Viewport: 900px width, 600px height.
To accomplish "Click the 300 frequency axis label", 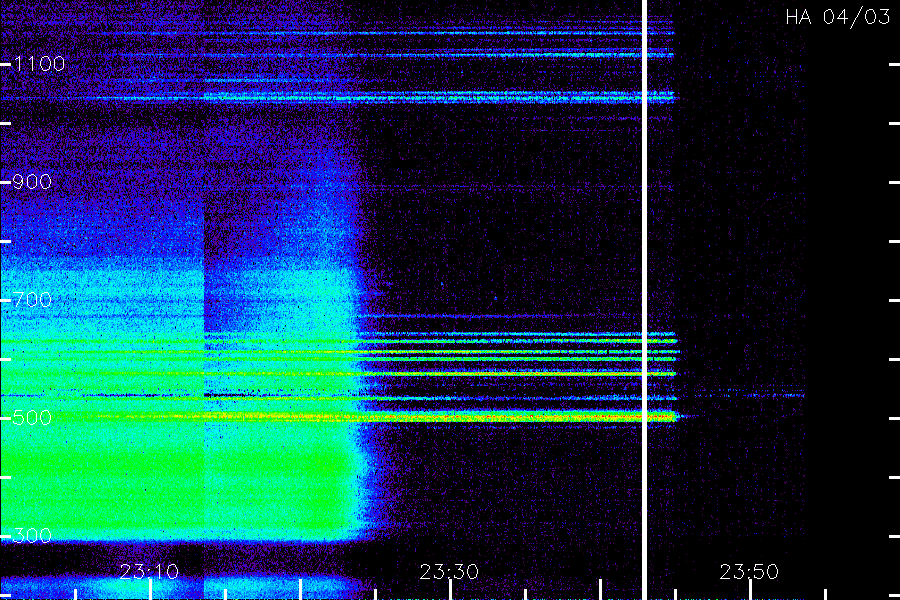I will tap(32, 536).
